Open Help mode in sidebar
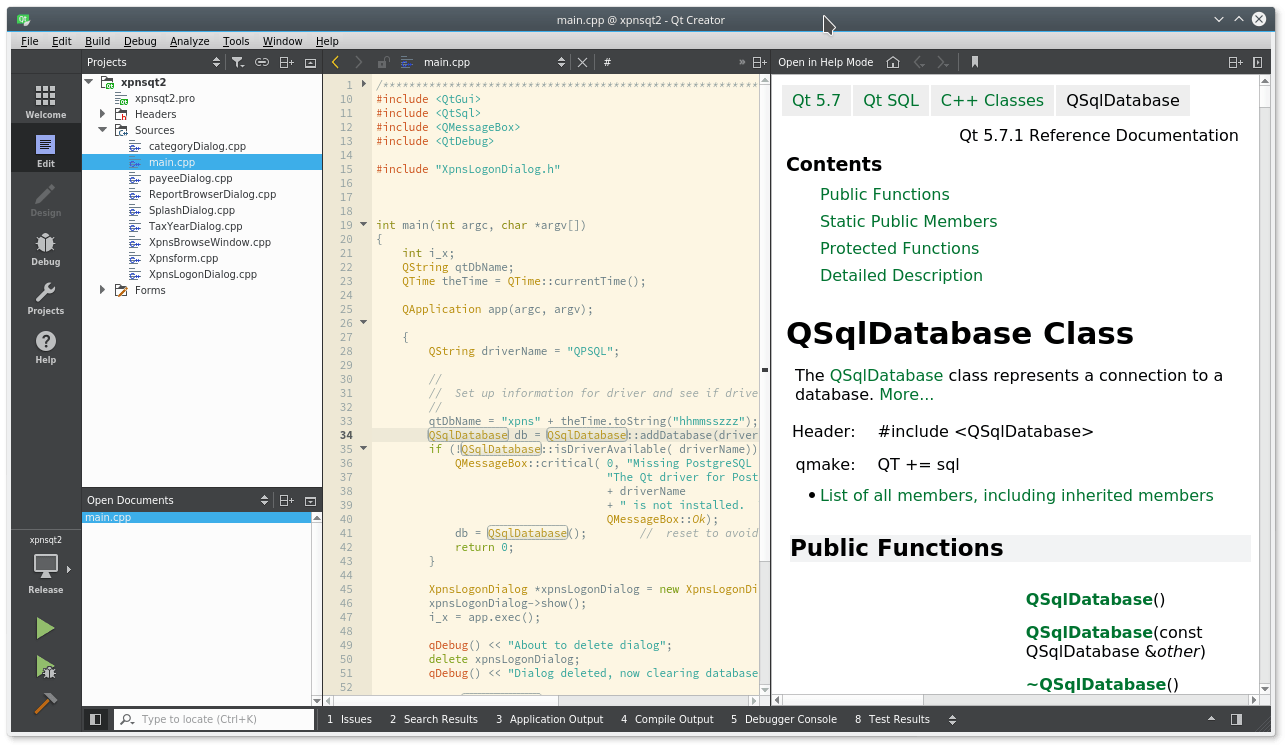1288x749 pixels. (x=46, y=347)
